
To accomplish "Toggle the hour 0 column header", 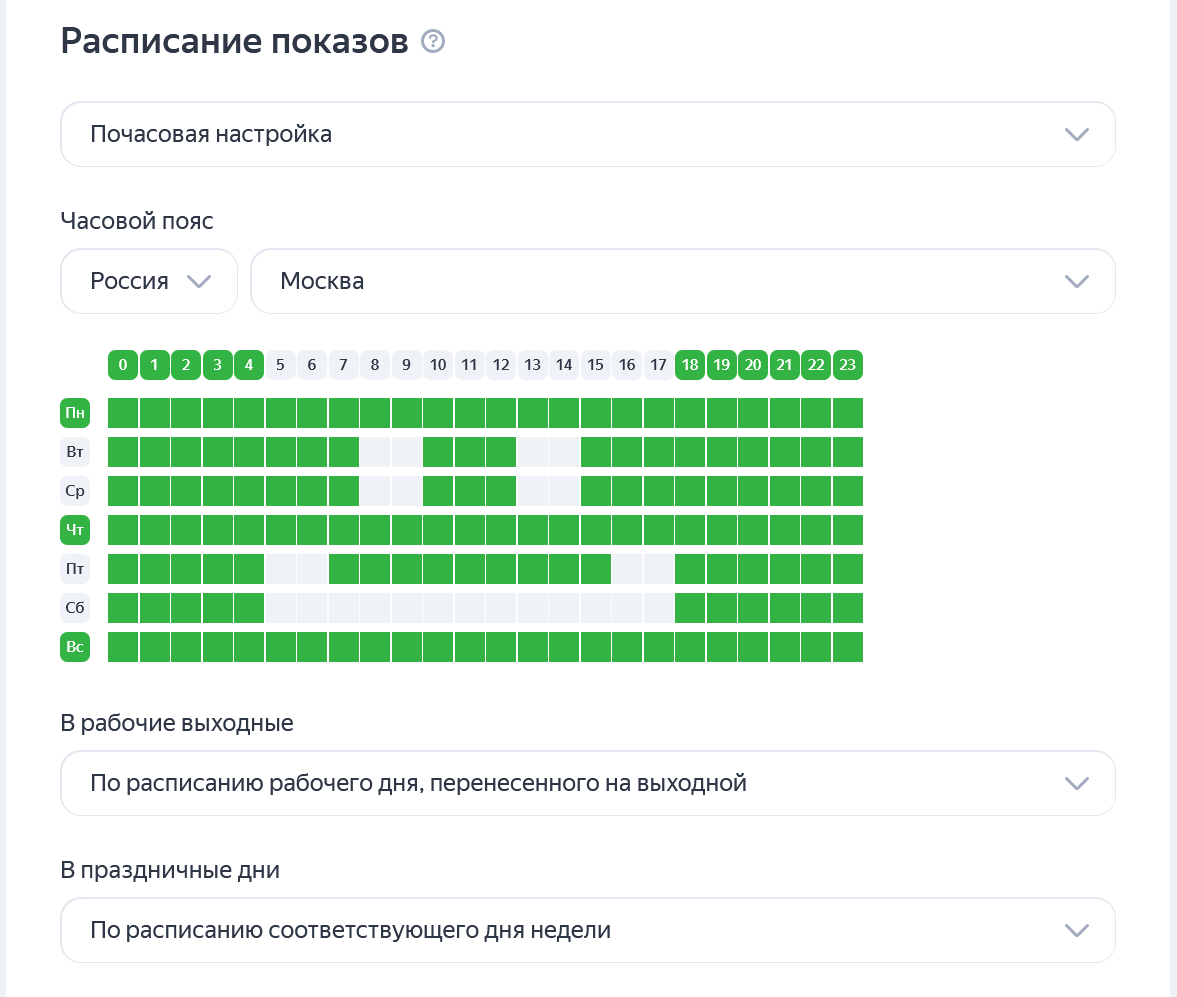I will pyautogui.click(x=122, y=364).
